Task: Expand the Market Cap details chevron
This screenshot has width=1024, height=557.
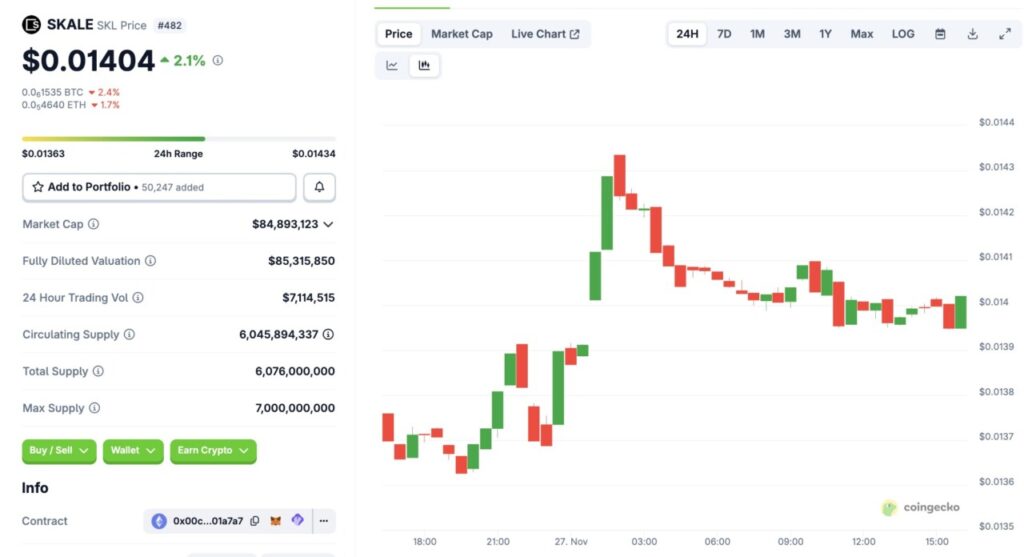Action: click(329, 225)
